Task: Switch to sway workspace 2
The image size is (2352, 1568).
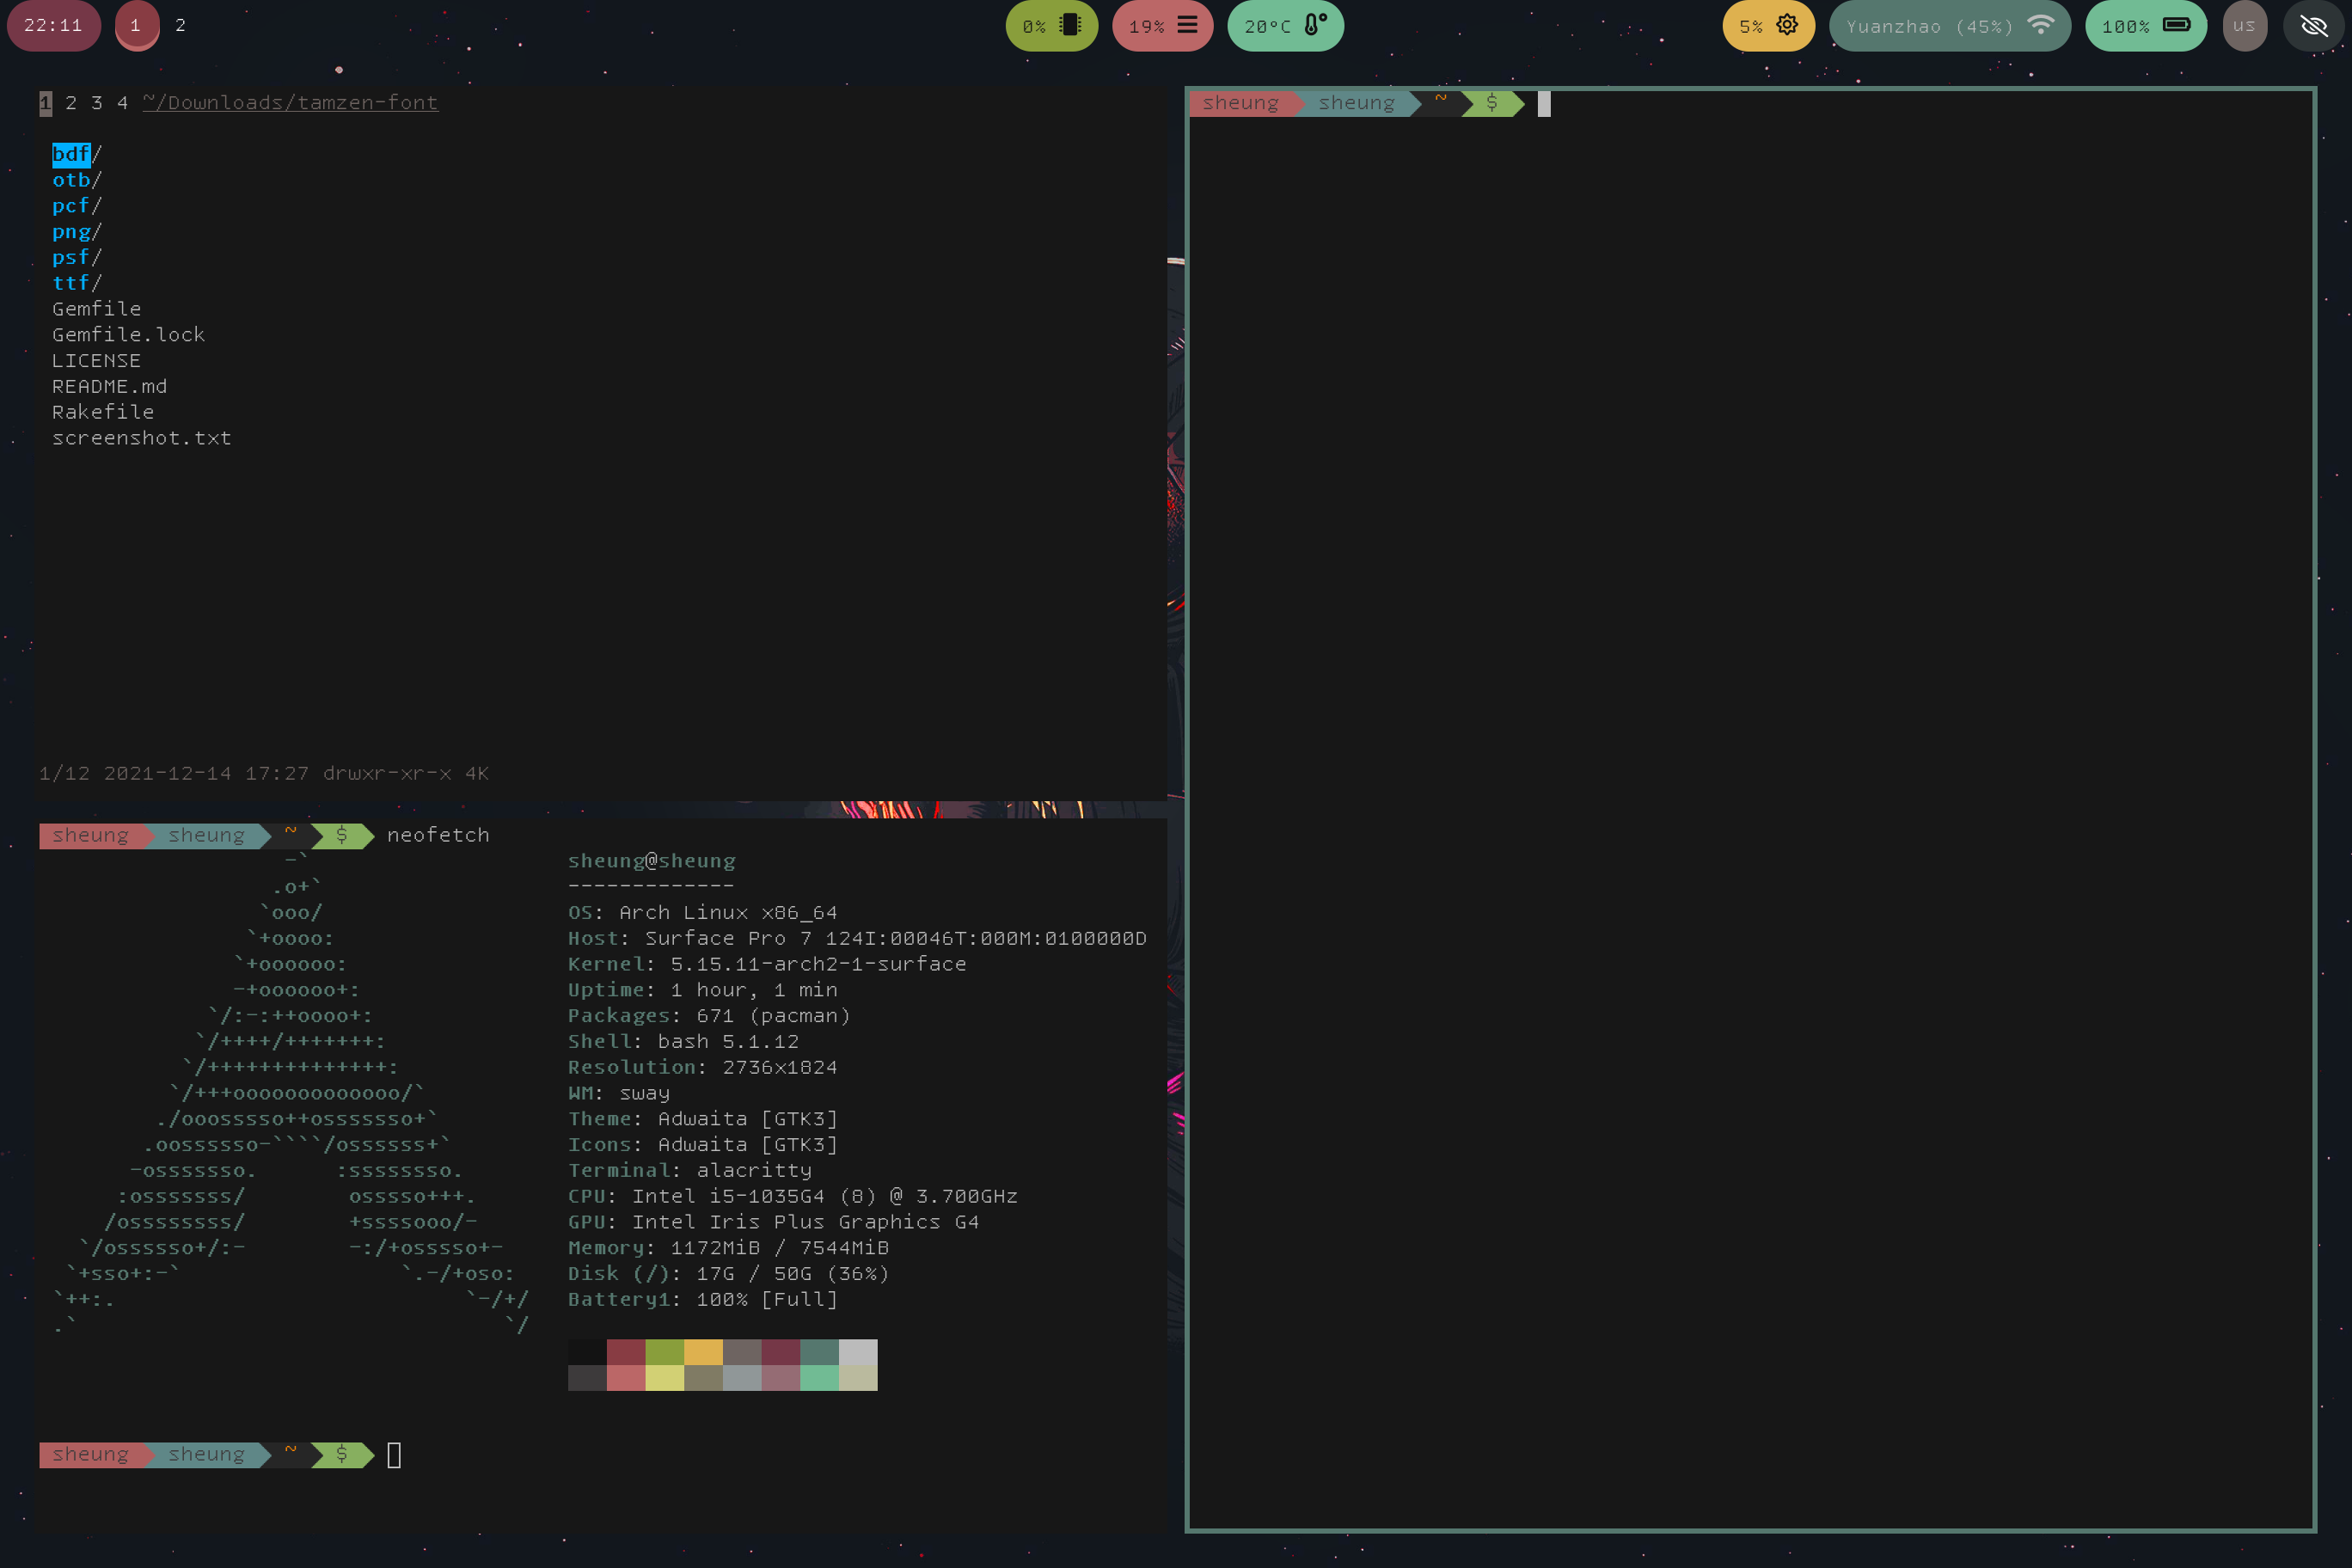Action: pos(180,26)
